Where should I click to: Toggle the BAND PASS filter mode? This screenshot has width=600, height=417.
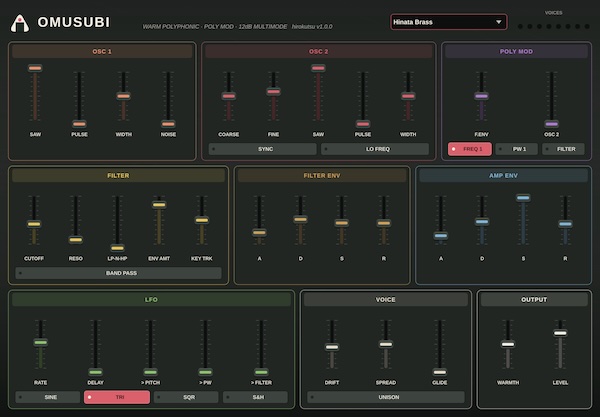tap(118, 273)
